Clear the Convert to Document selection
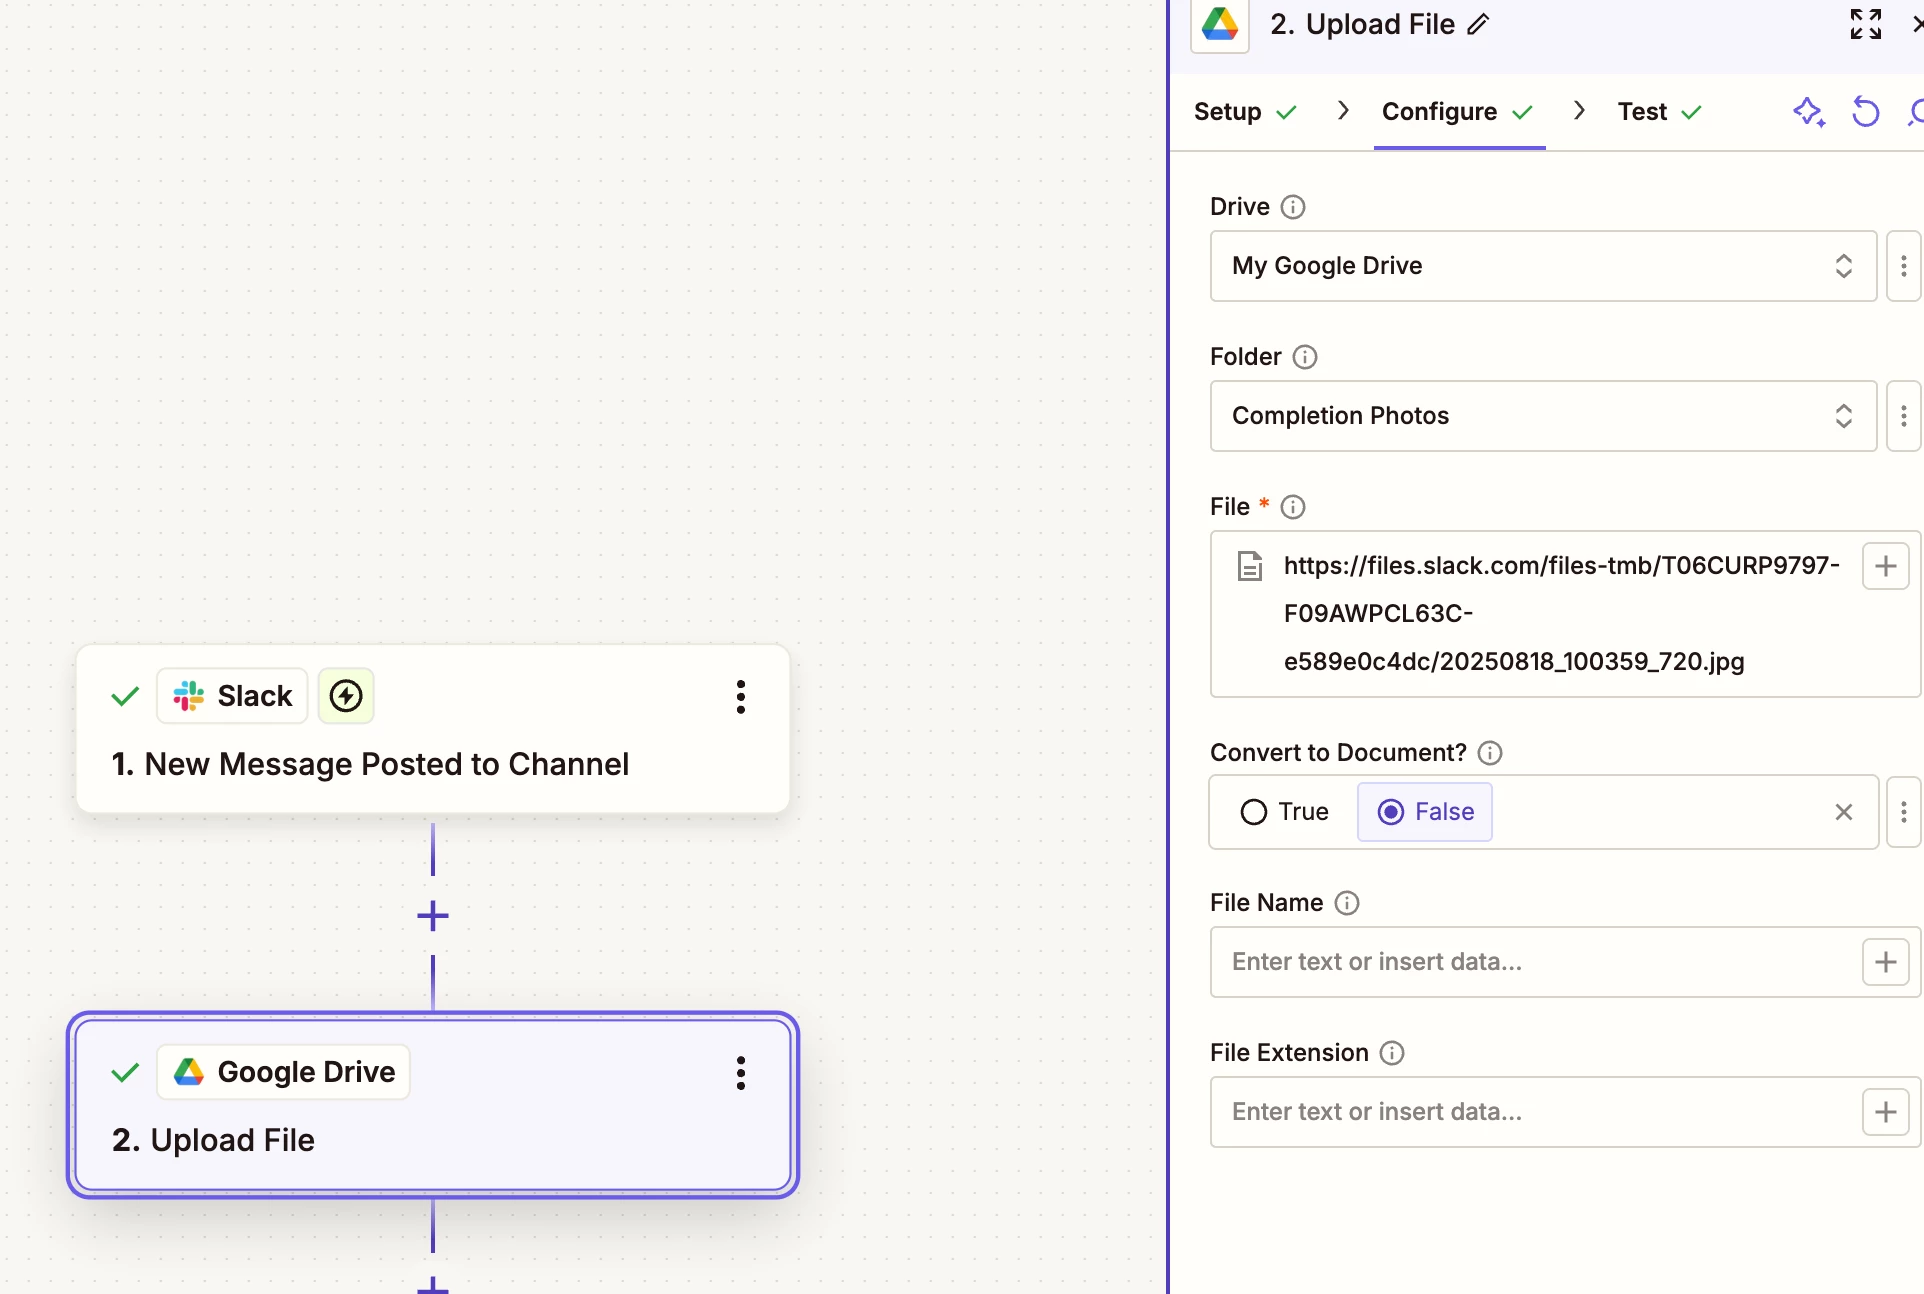This screenshot has height=1294, width=1924. point(1844,812)
